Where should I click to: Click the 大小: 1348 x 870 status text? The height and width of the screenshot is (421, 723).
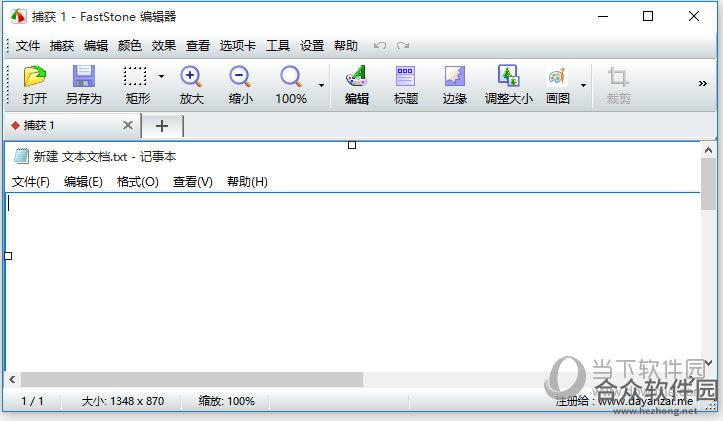tap(123, 401)
